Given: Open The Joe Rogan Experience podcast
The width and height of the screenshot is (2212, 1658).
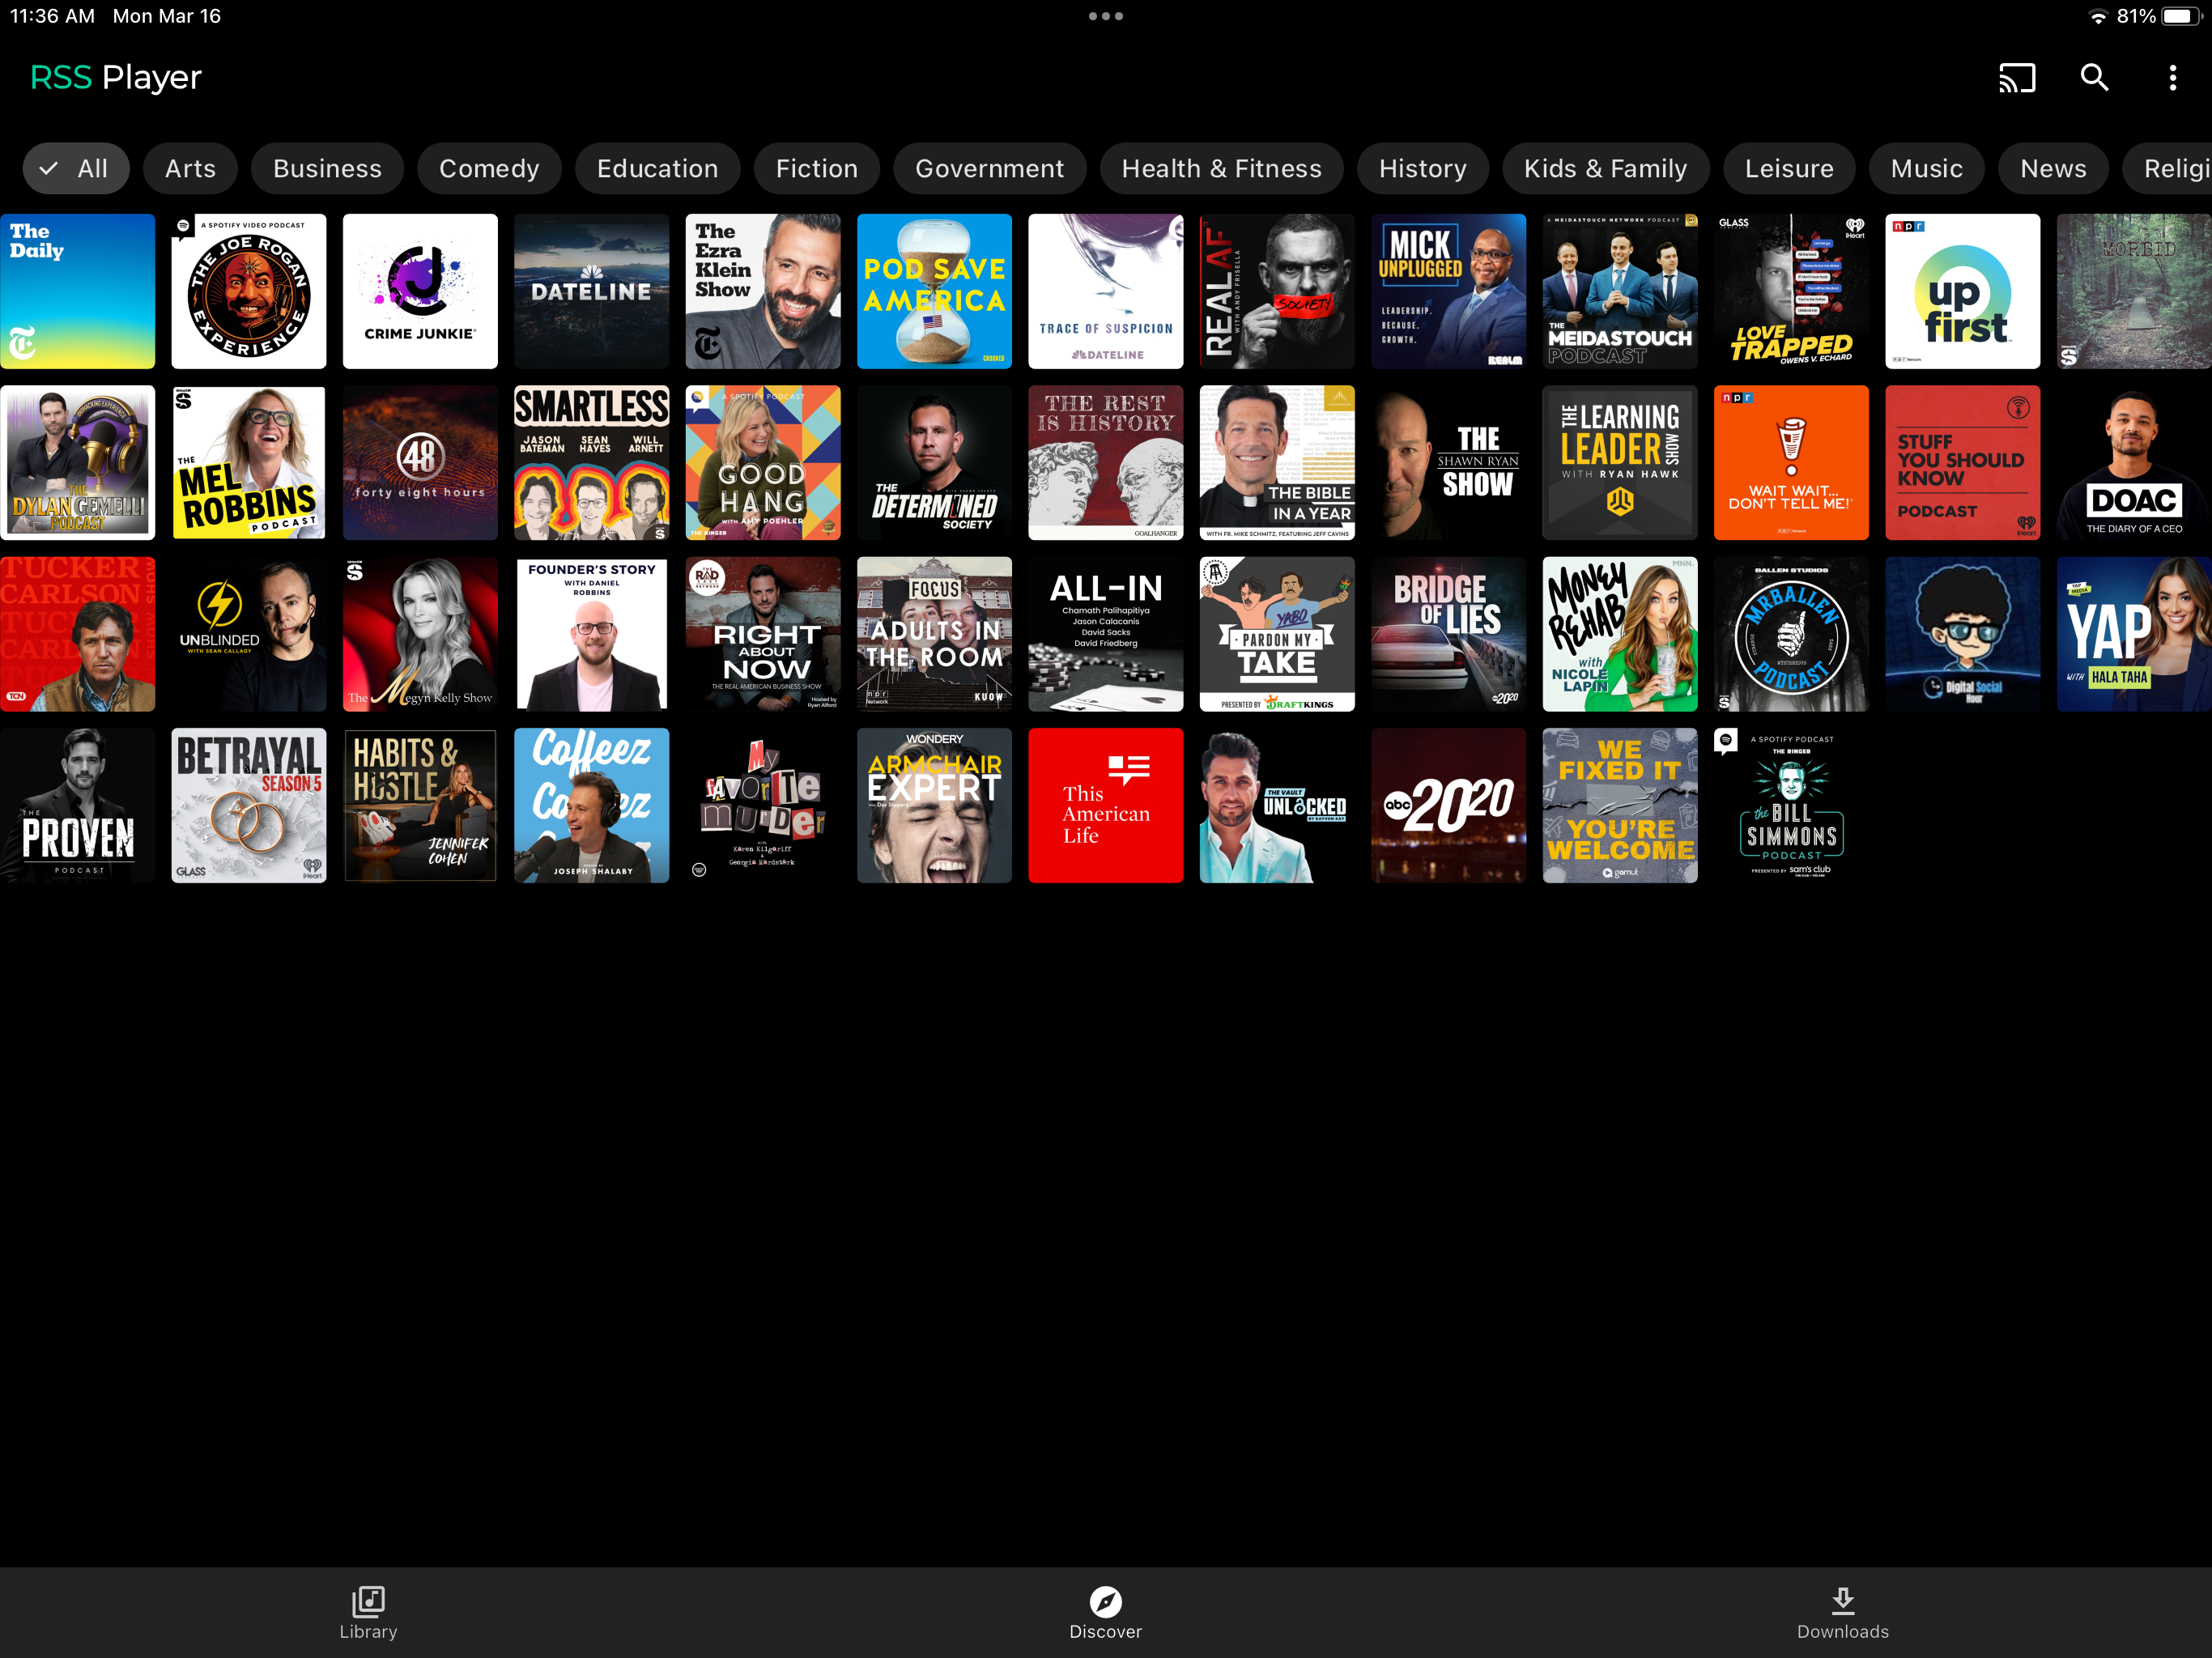Looking at the screenshot, I should tap(249, 291).
